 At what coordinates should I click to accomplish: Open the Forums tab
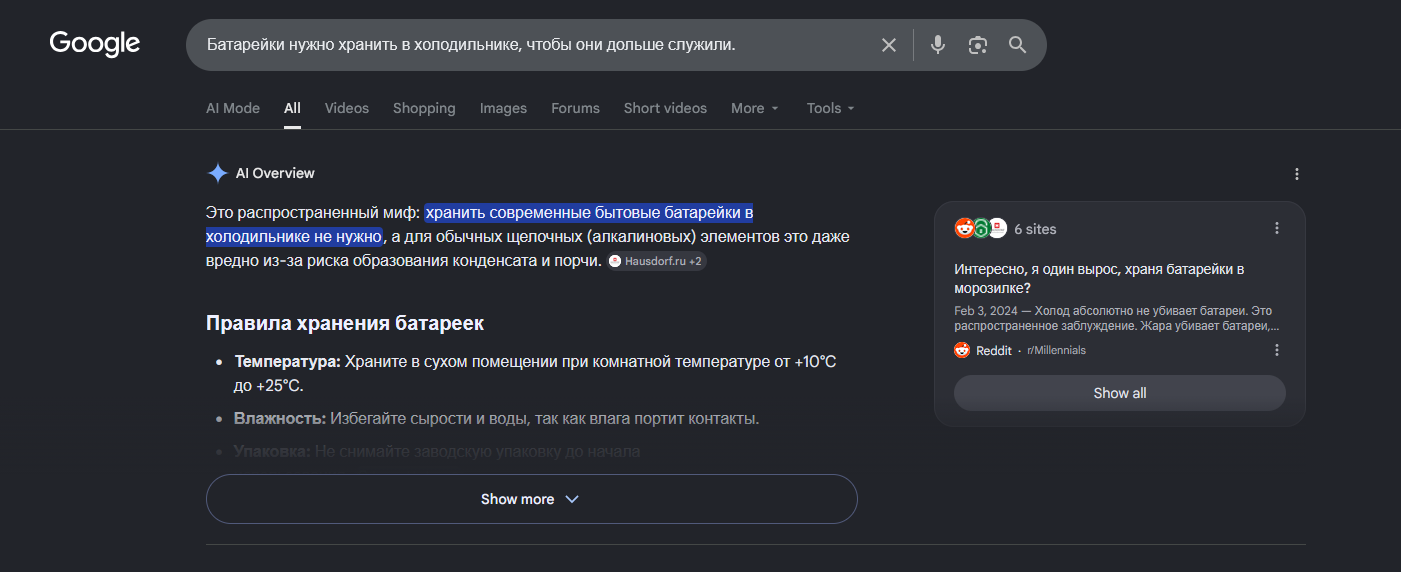pos(575,108)
